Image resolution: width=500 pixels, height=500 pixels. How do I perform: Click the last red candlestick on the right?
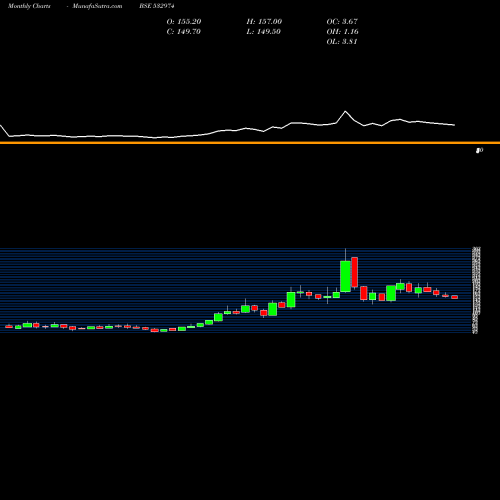pos(455,297)
